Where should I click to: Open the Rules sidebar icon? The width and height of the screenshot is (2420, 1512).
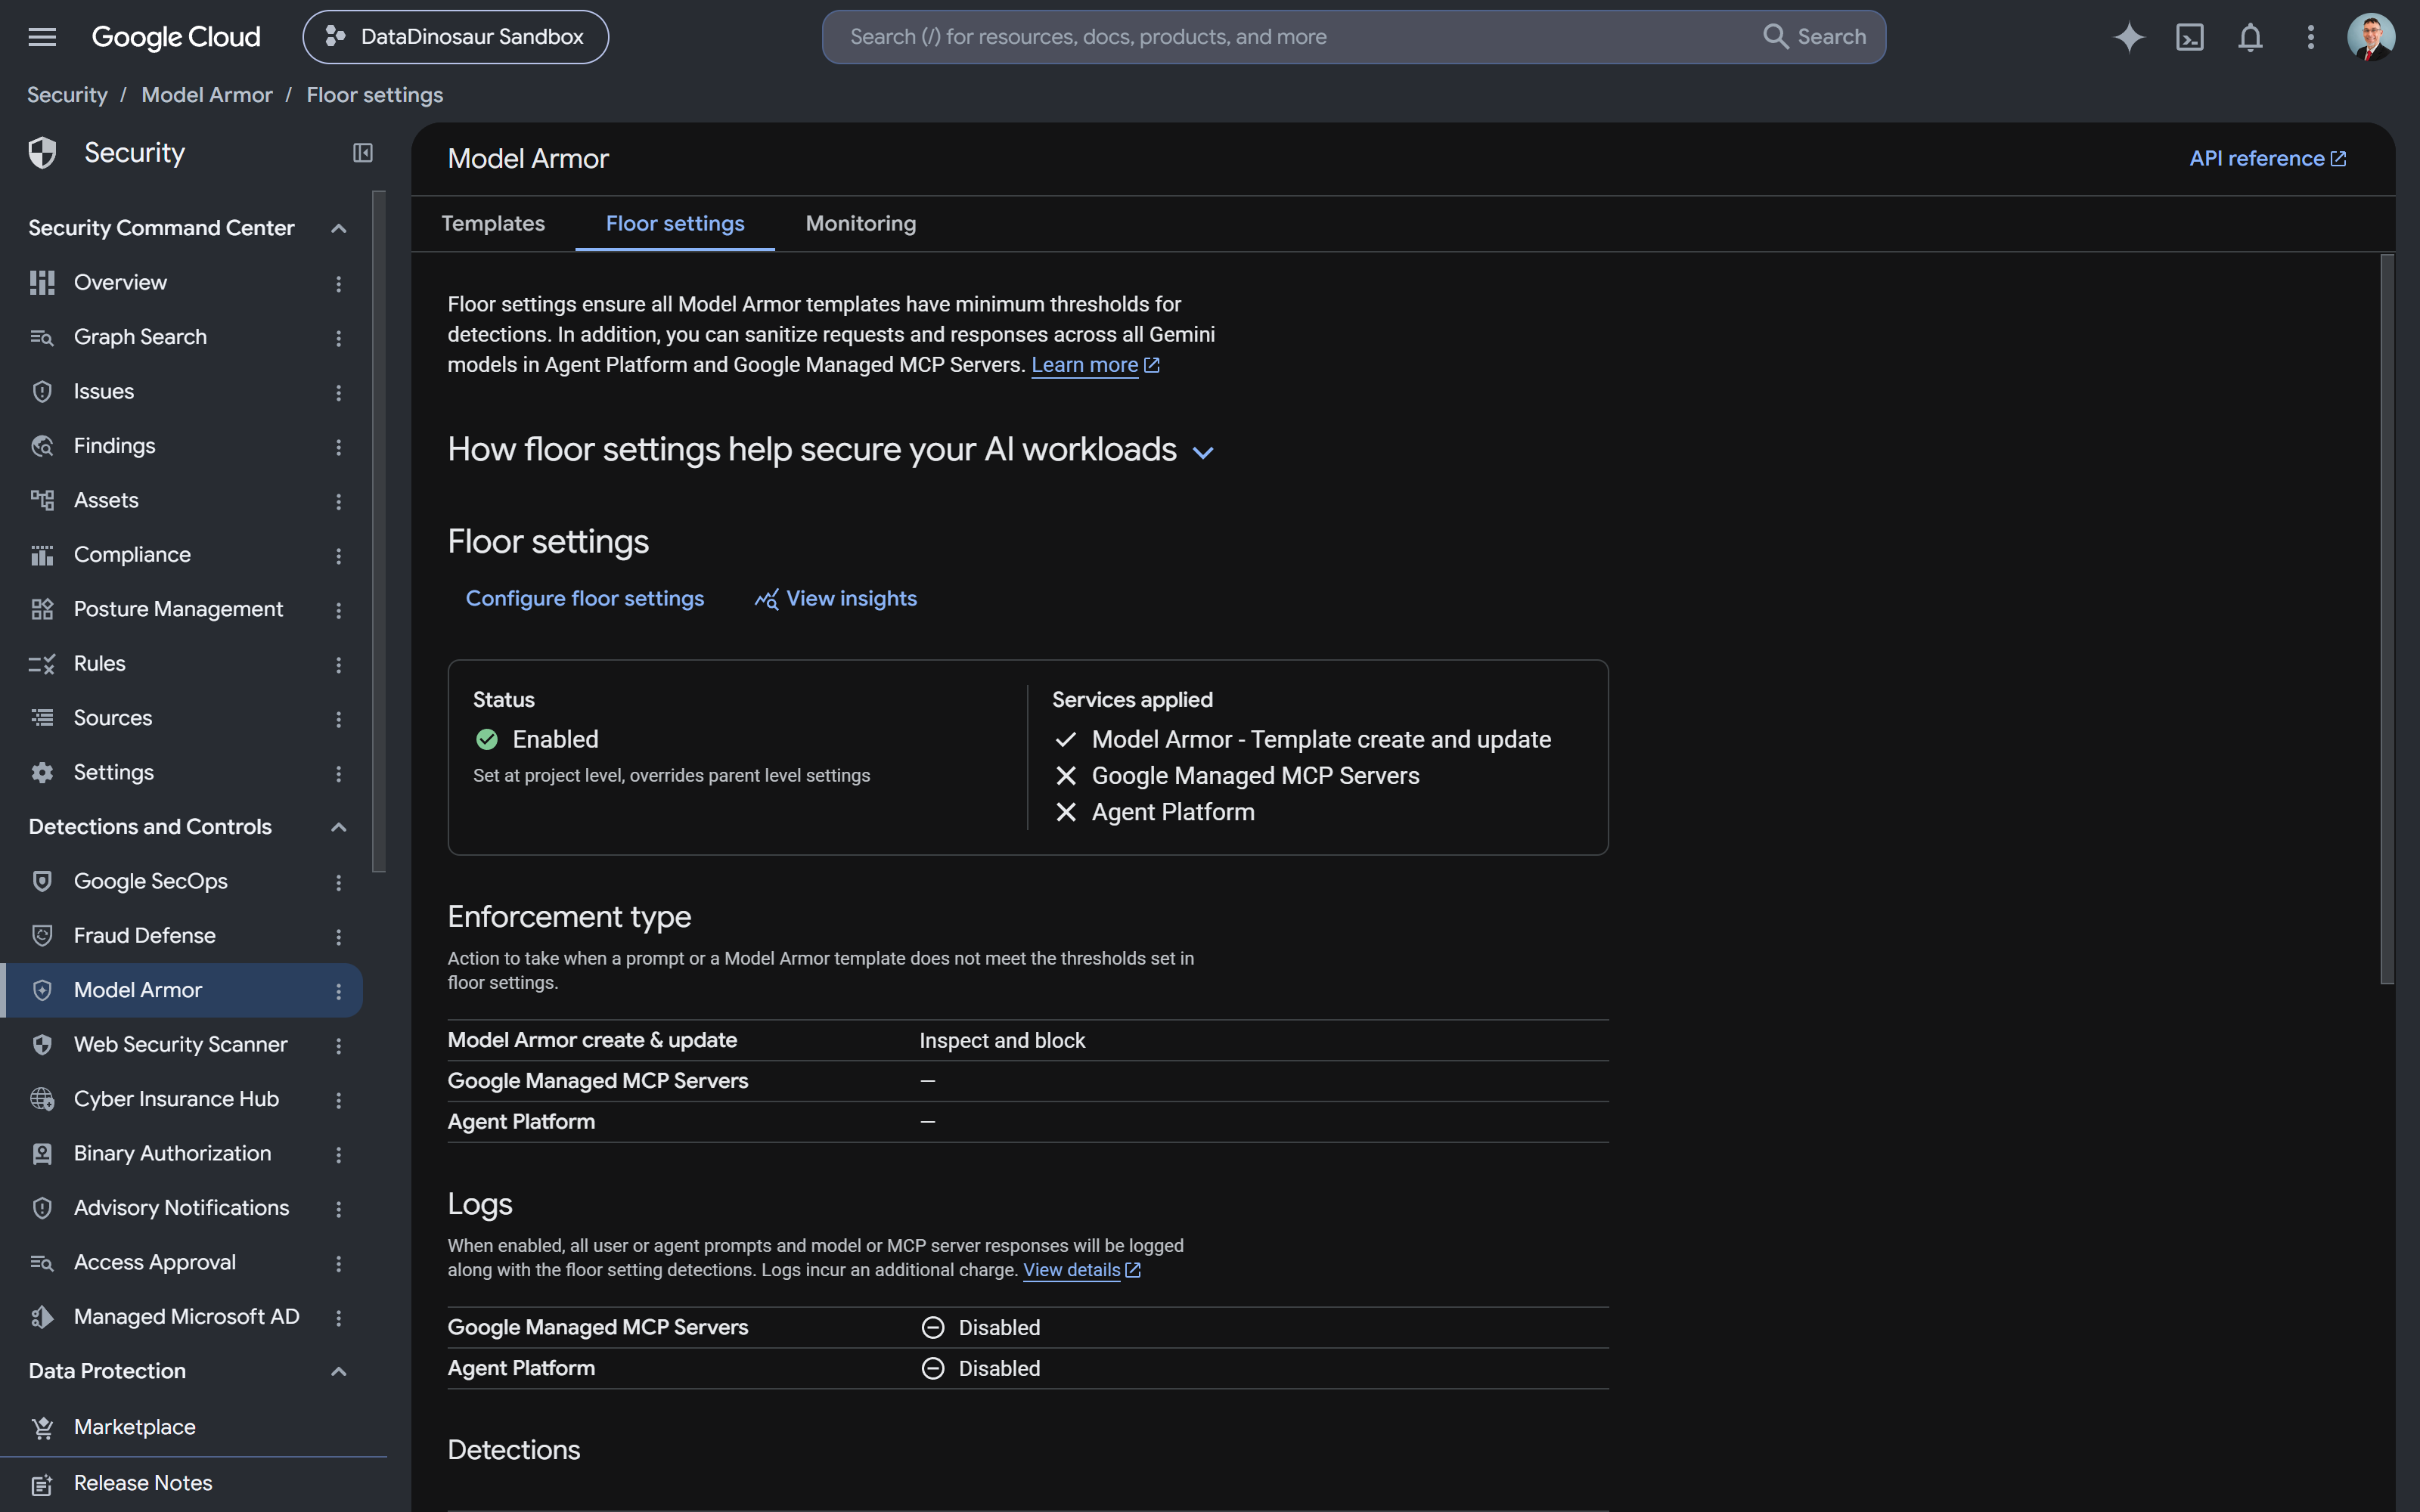coord(42,664)
